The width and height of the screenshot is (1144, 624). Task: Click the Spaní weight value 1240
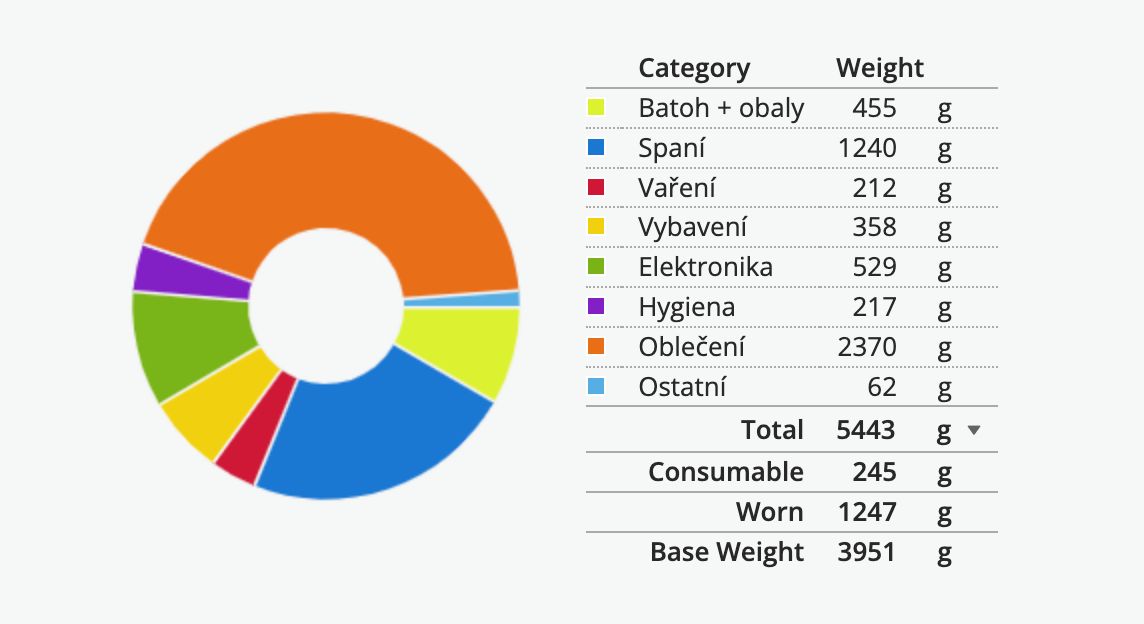pos(867,148)
